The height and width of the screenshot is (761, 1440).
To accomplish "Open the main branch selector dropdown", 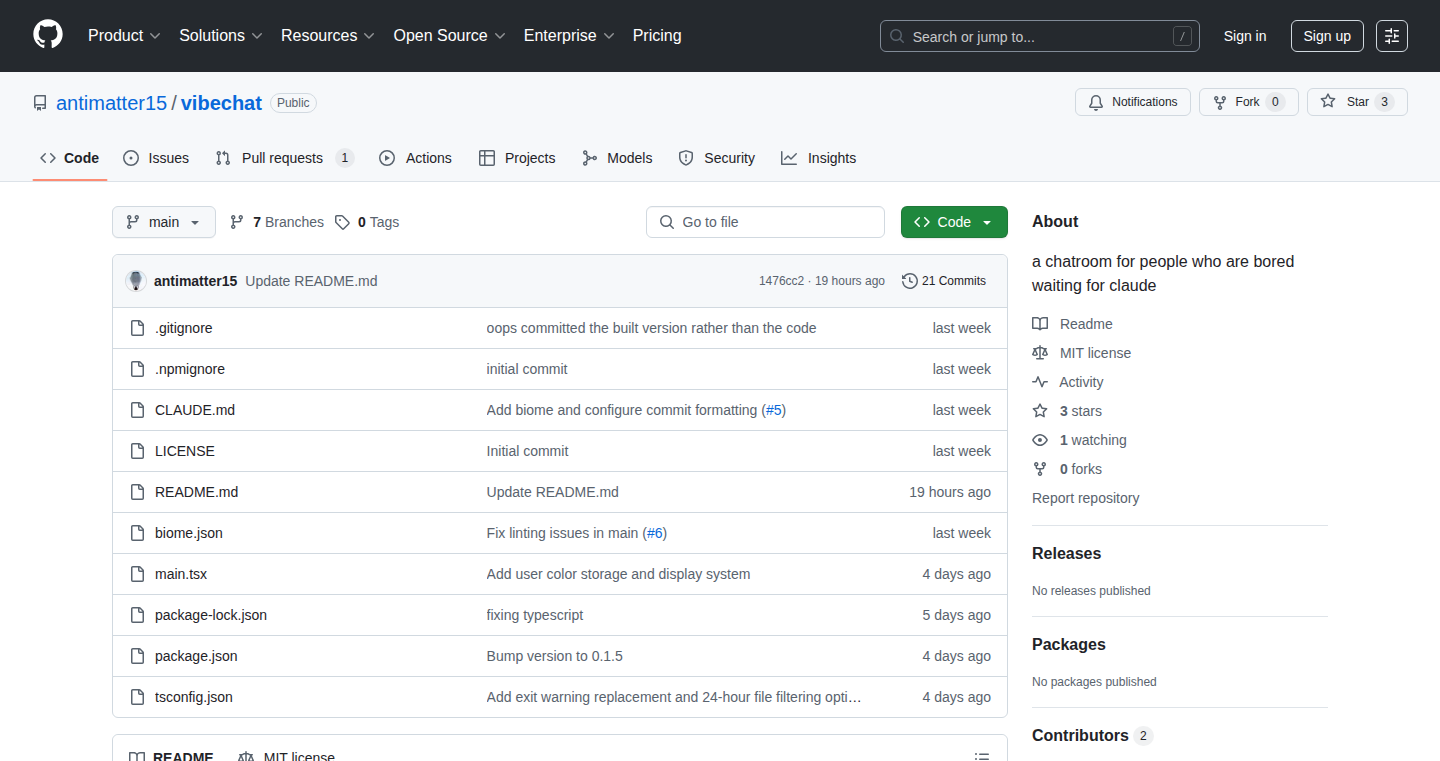I will 164,222.
